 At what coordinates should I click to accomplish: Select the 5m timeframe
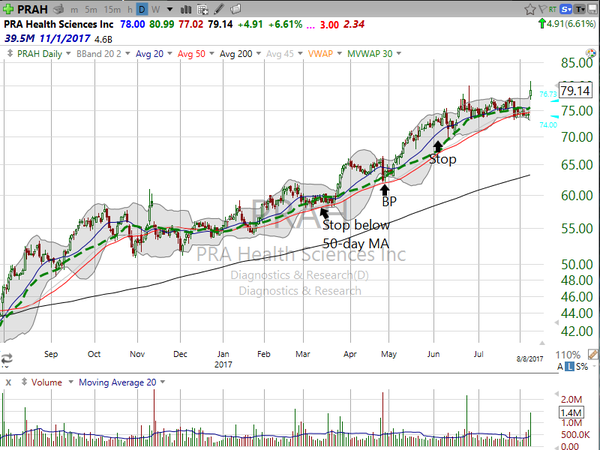point(91,9)
